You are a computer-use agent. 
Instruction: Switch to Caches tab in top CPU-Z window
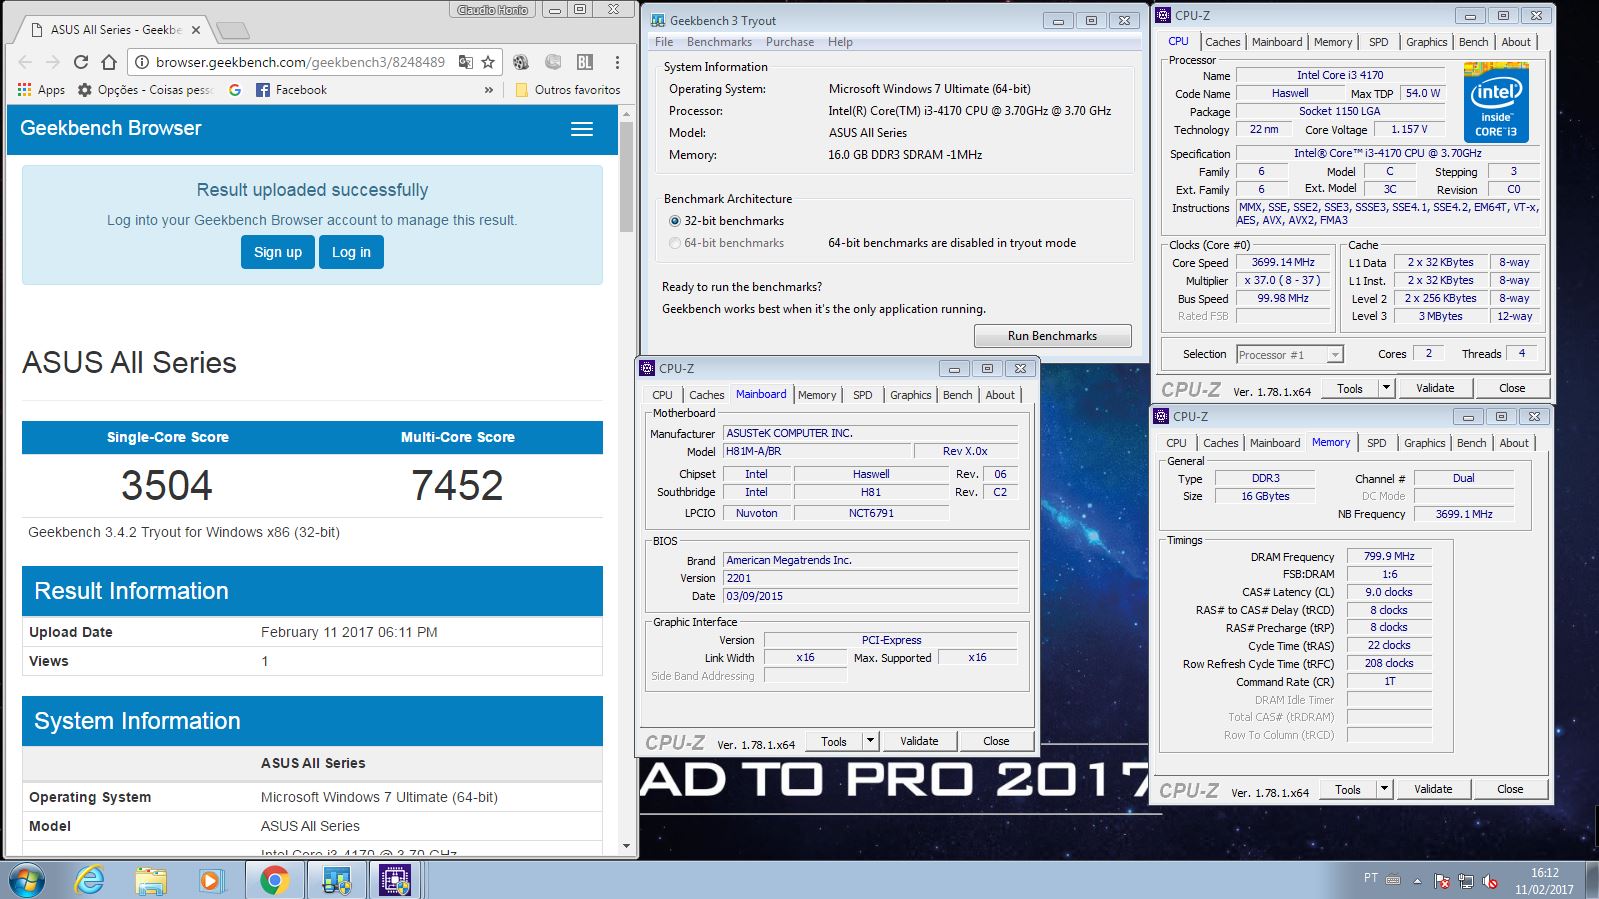click(x=1222, y=42)
